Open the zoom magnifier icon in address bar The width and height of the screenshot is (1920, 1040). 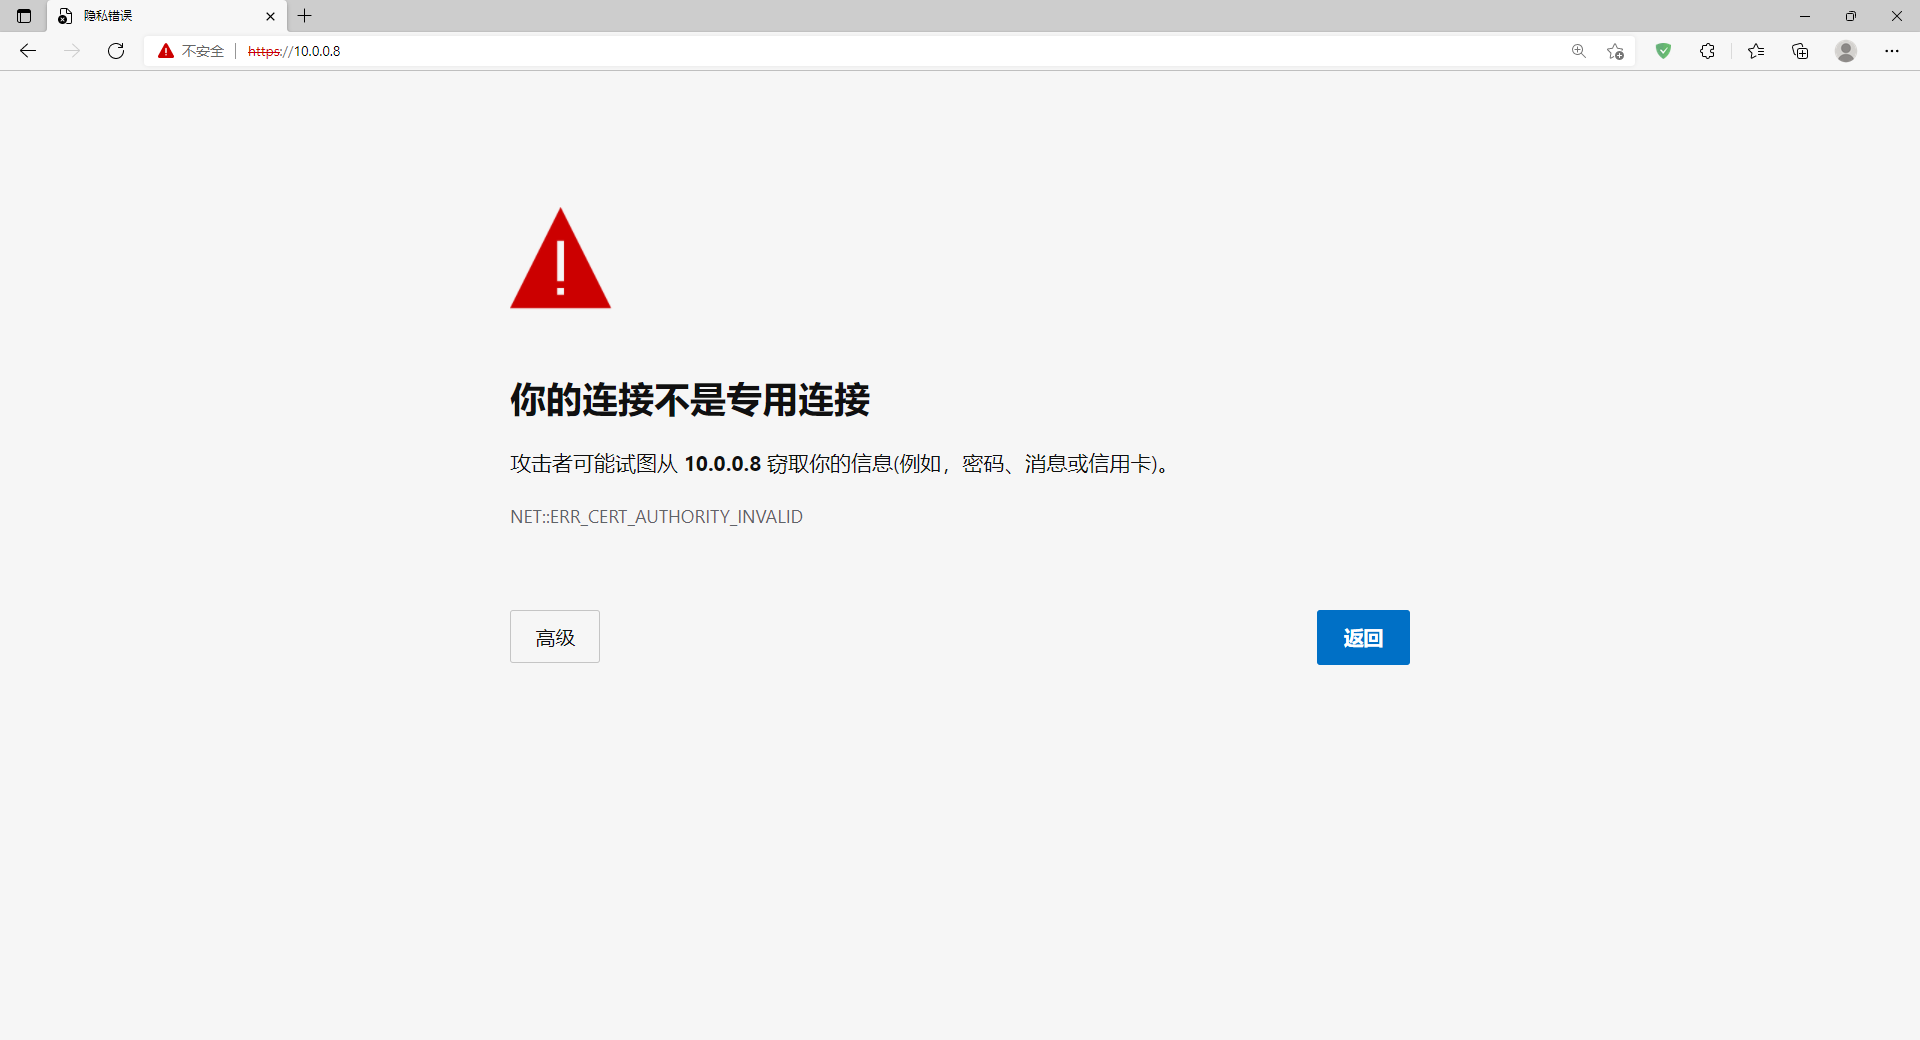1579,51
